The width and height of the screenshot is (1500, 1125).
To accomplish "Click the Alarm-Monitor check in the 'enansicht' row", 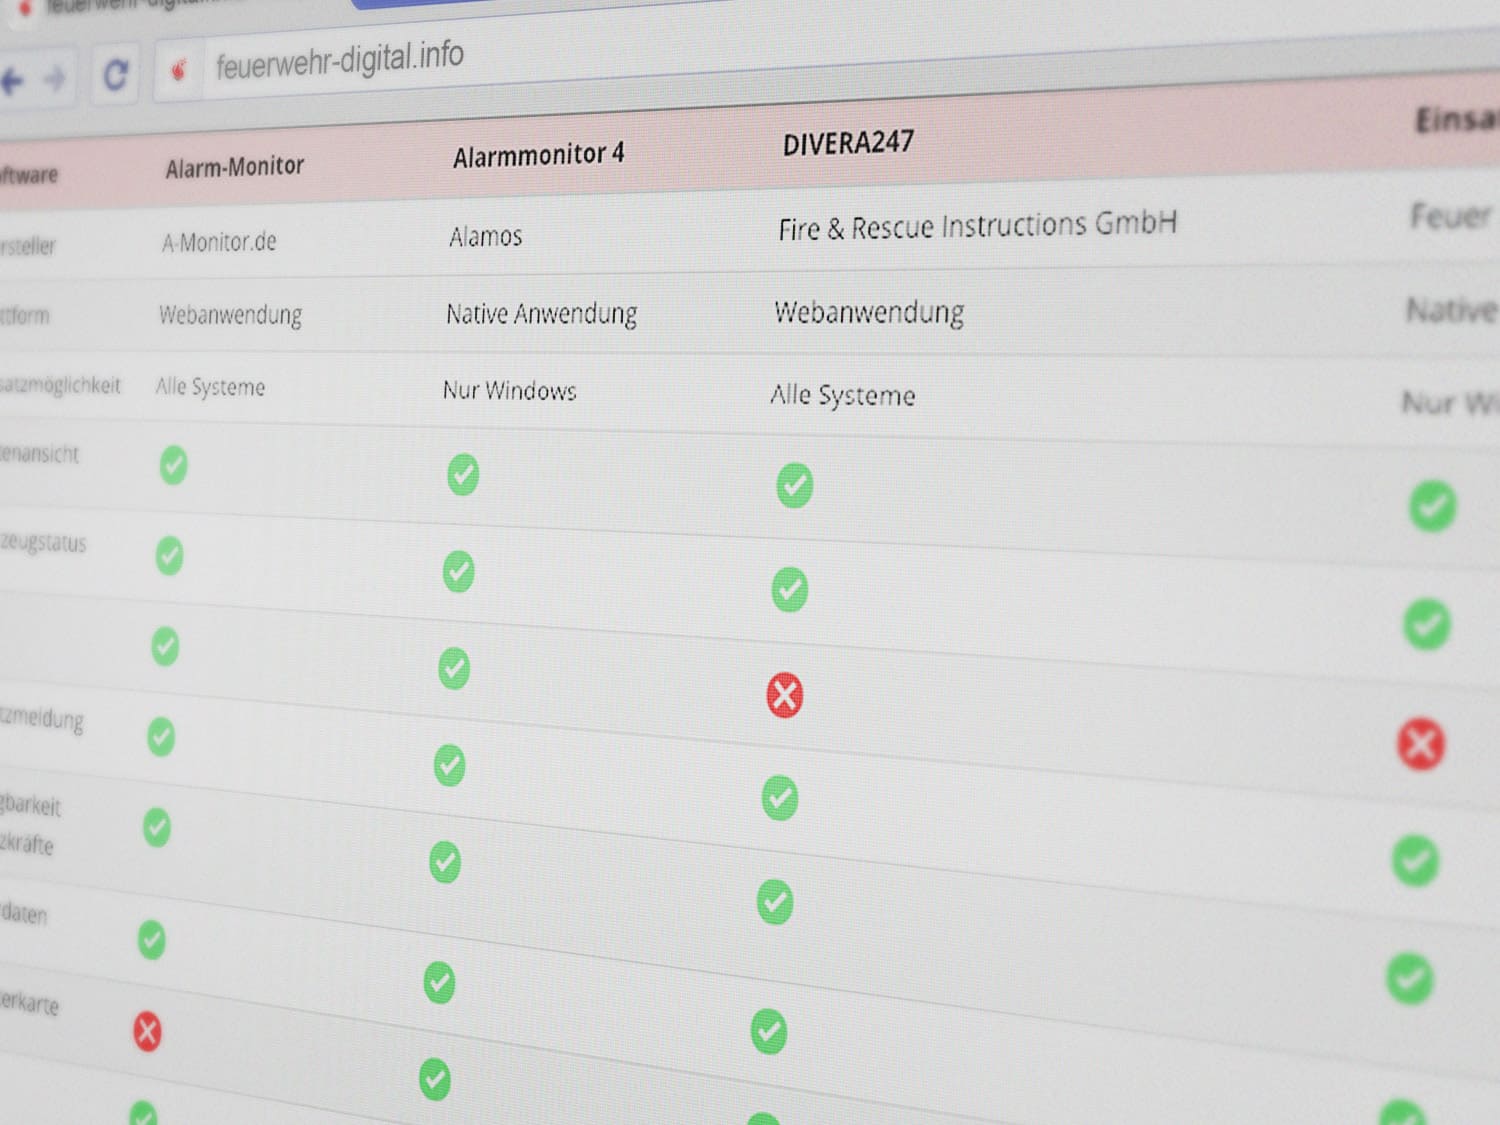I will [173, 465].
